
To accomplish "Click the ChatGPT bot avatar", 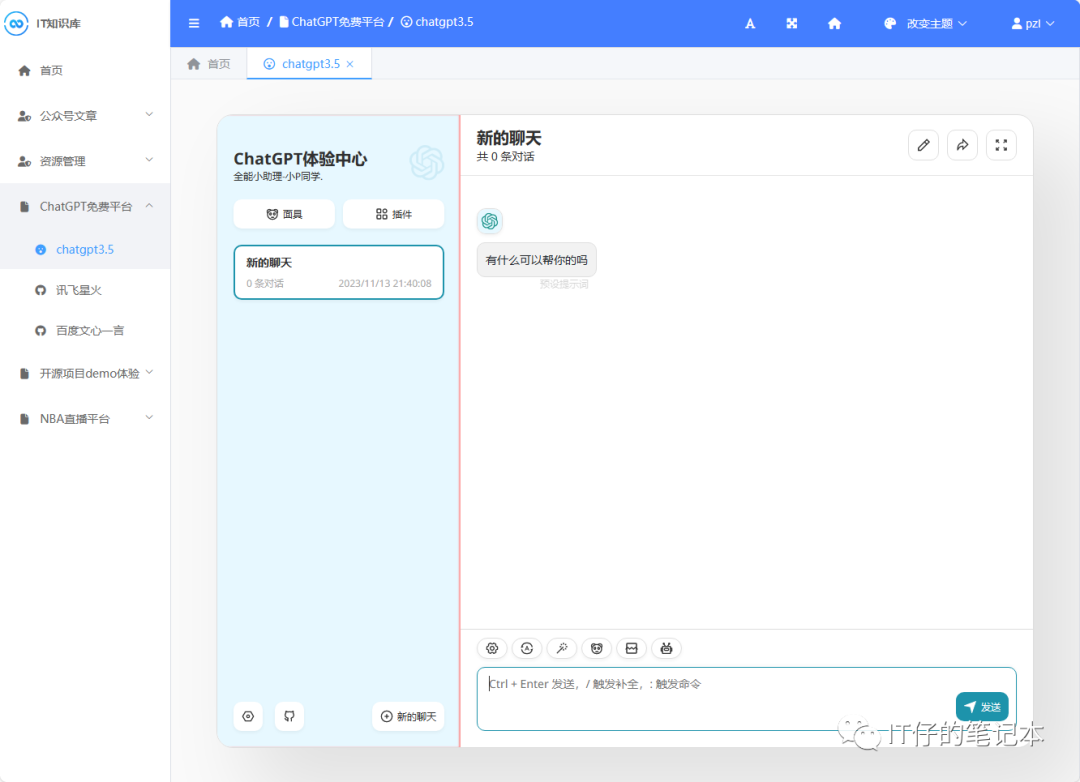I will click(x=490, y=221).
